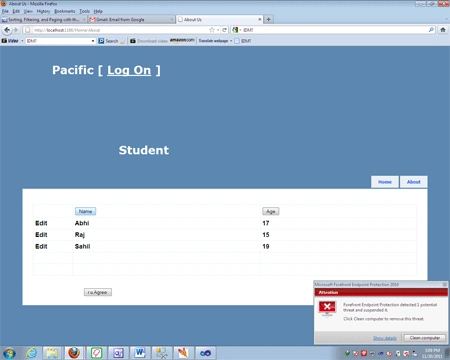Select the age value 19
Screen dimensions: 450x360
point(266,247)
